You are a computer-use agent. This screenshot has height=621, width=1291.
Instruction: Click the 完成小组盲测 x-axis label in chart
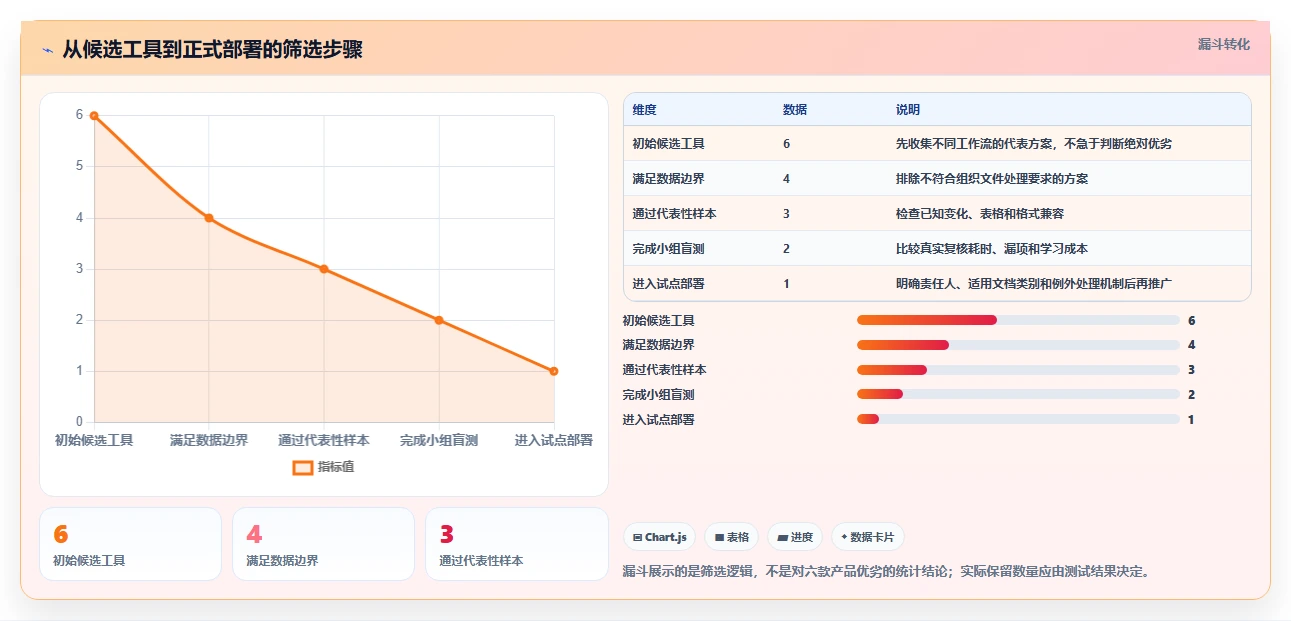439,440
